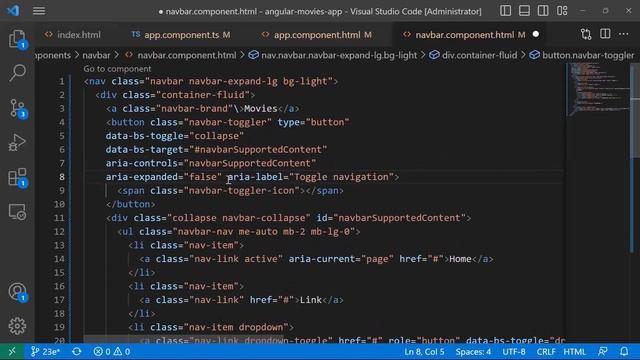Synchronize changes in status bar
Image resolution: width=640 pixels, height=360 pixels.
click(x=77, y=351)
